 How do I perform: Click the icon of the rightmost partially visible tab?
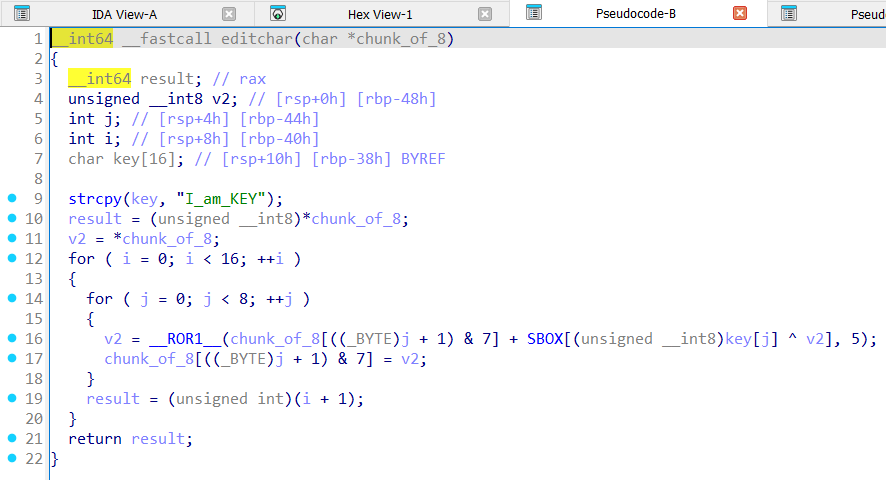(790, 14)
